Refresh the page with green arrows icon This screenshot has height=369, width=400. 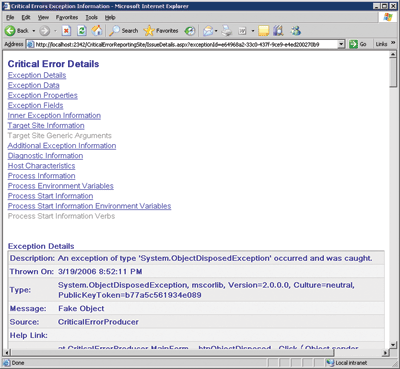82,31
